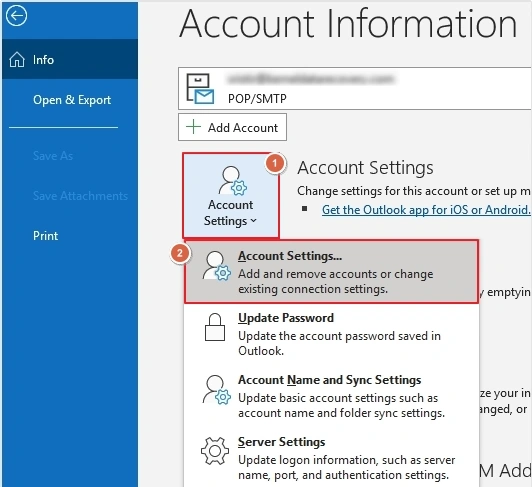
Task: Click 'Update the account password saved' text
Action: (339, 343)
